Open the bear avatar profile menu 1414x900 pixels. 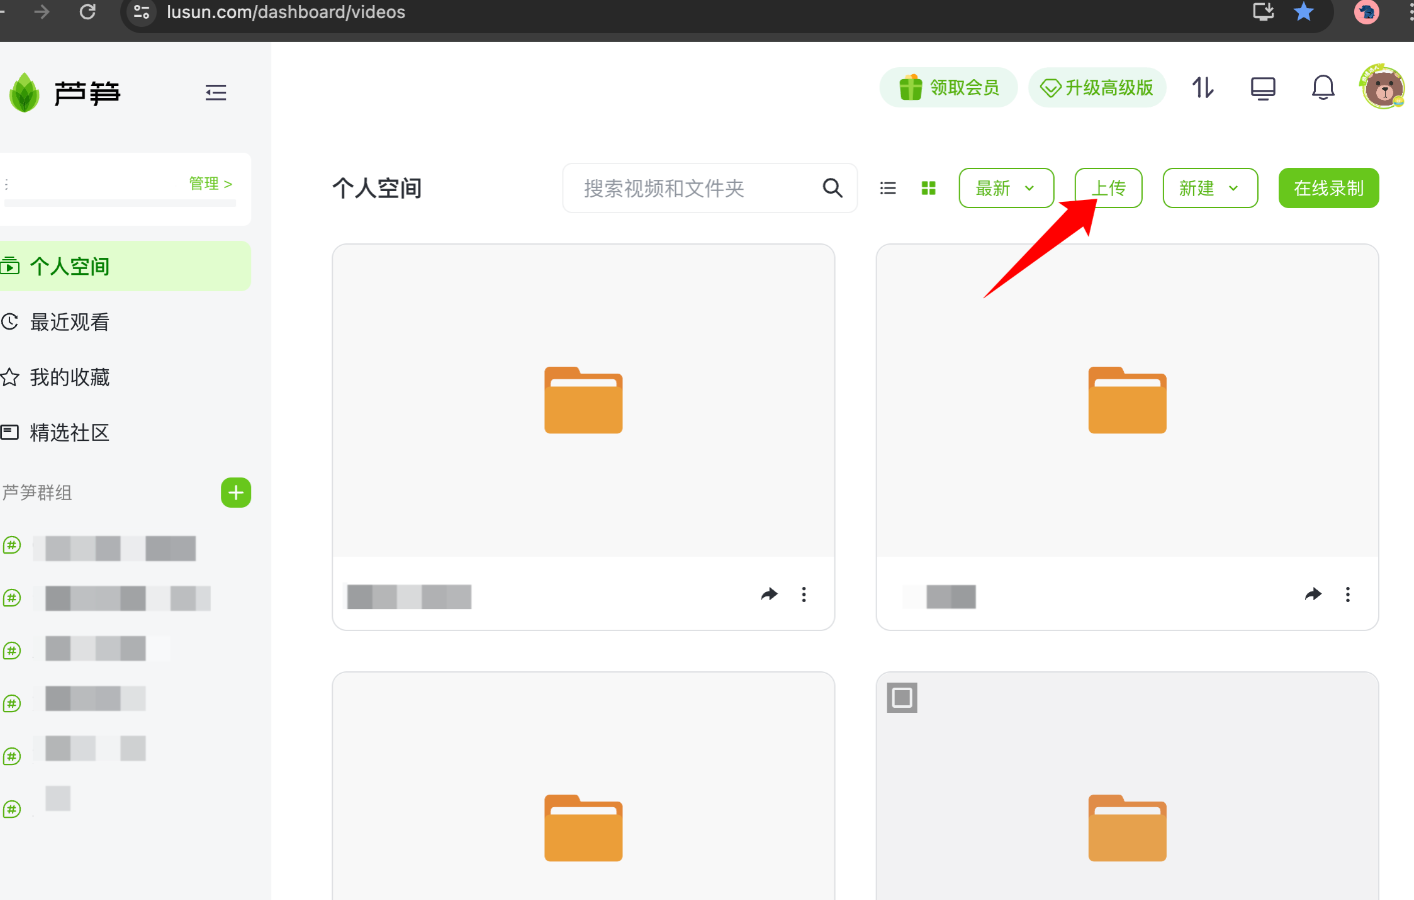coord(1383,87)
